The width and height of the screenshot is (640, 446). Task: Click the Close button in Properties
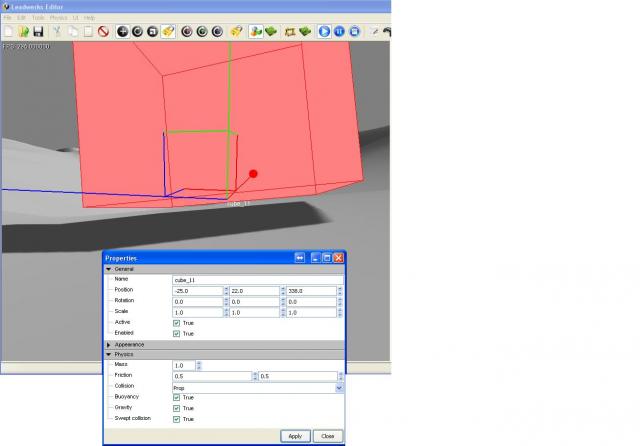pos(327,436)
